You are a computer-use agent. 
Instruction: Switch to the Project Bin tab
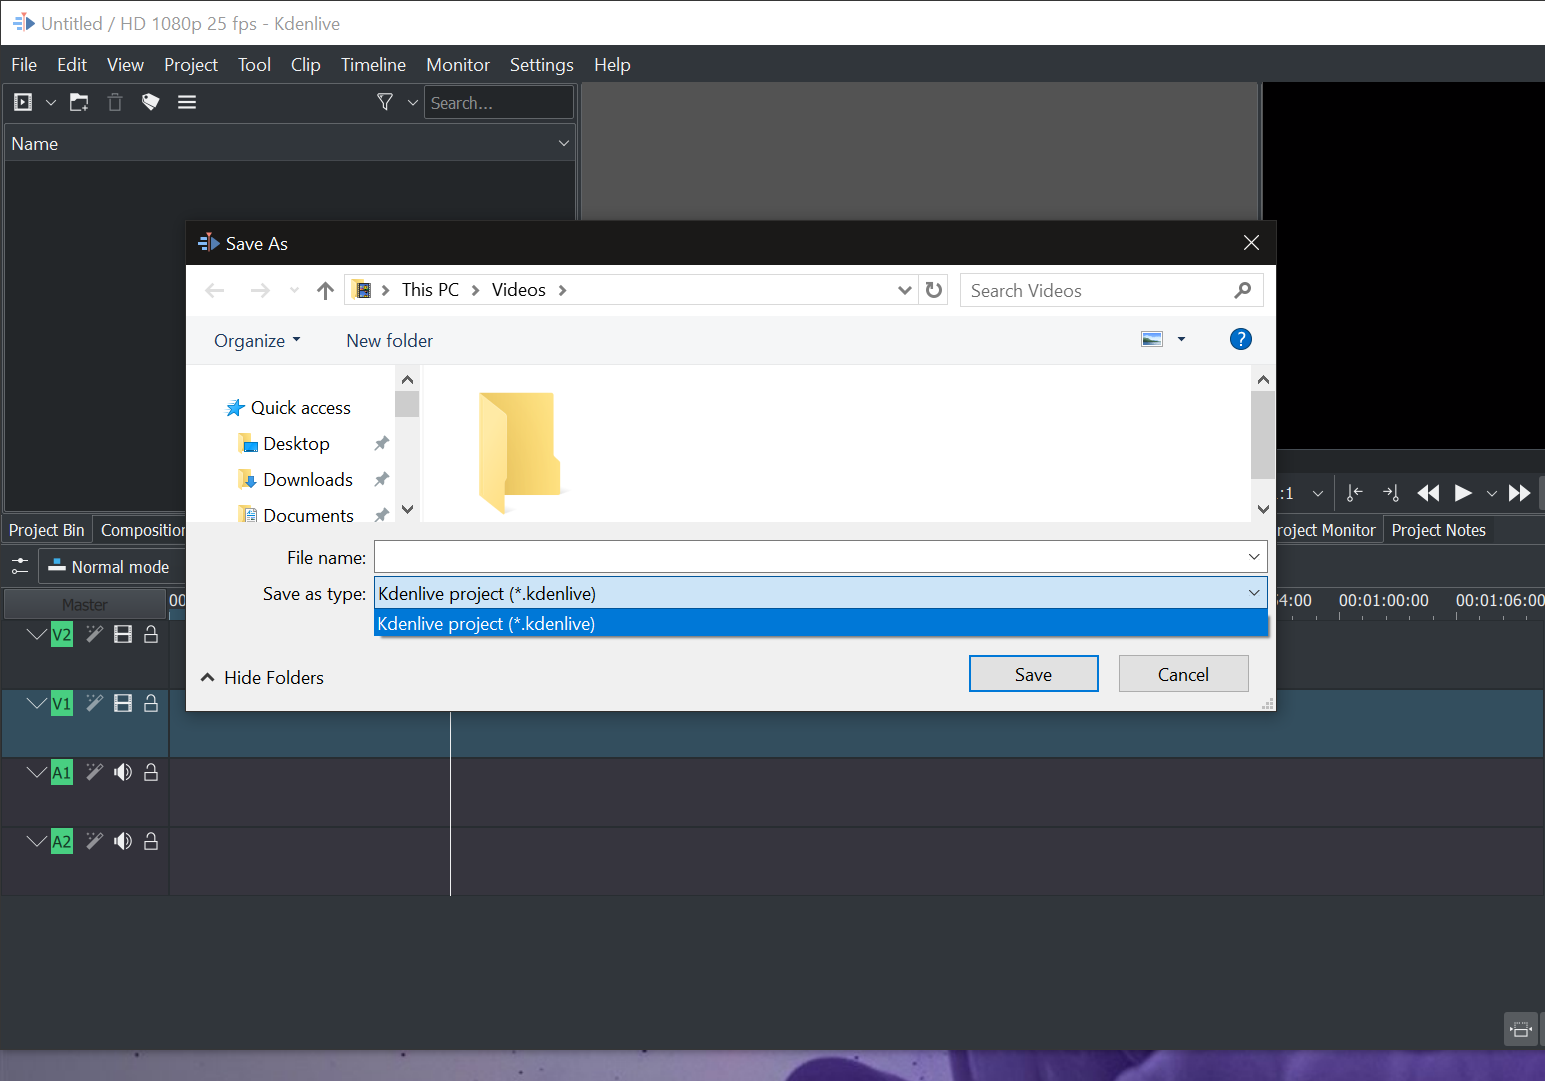47,530
